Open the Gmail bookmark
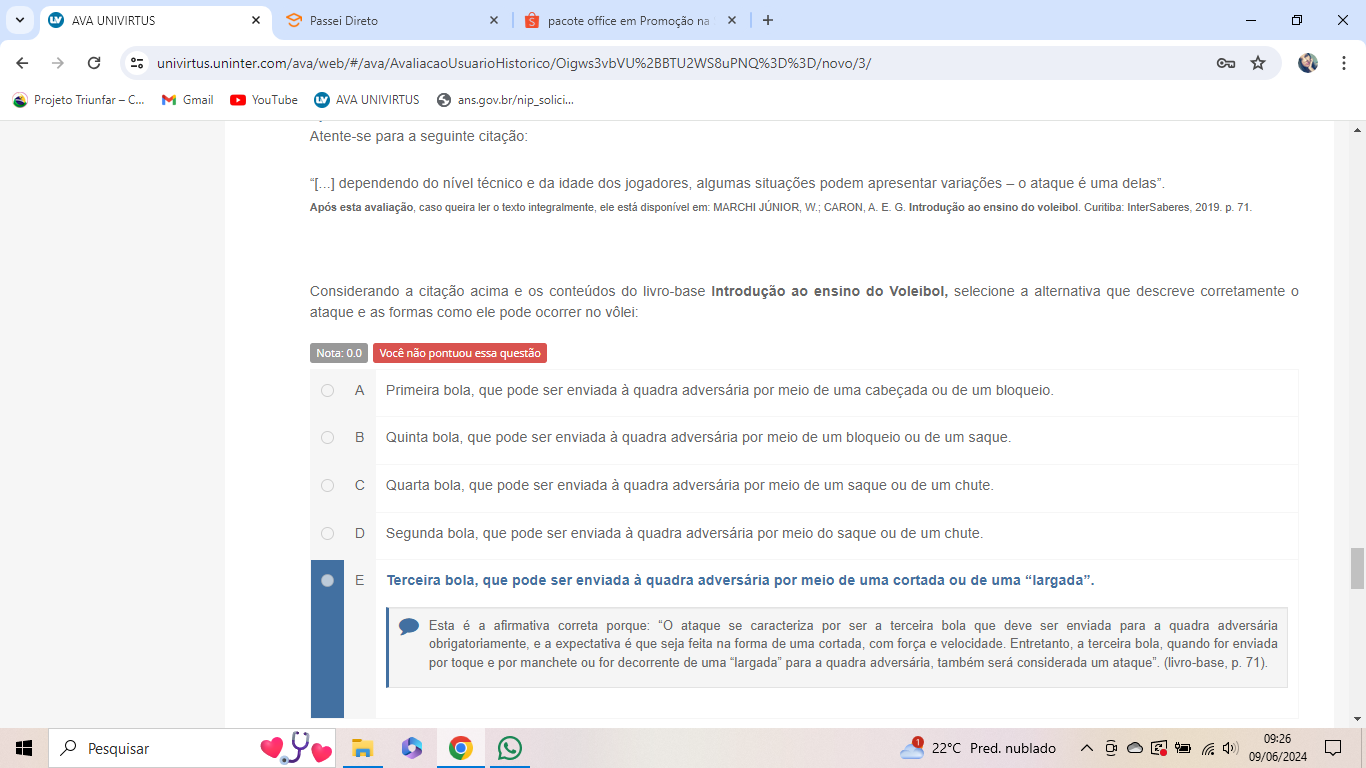Screen dimensions: 1366x768 pos(188,100)
